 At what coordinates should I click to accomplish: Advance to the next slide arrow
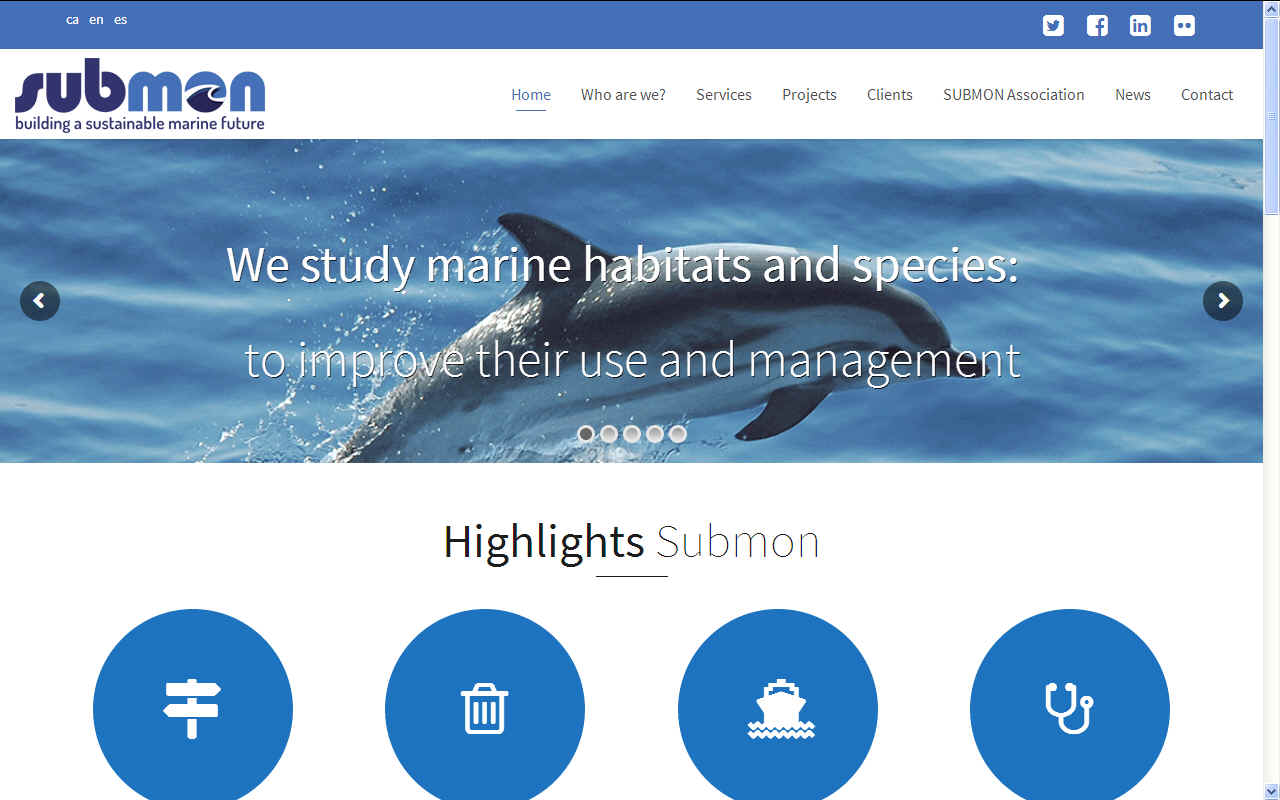[1222, 301]
